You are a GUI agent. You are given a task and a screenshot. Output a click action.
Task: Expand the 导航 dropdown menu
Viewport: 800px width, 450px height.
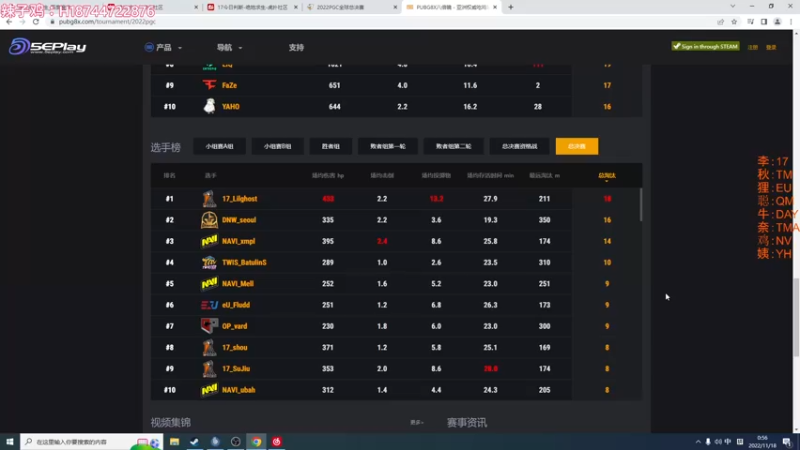click(x=229, y=47)
